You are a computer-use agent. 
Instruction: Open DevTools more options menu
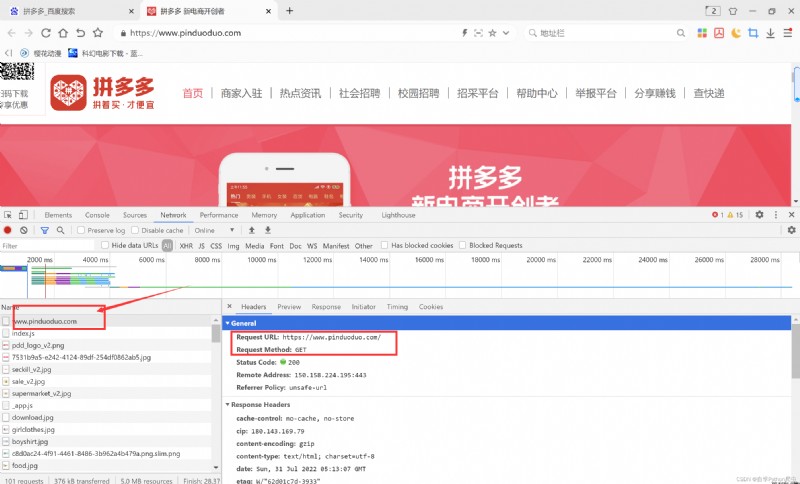coord(776,215)
